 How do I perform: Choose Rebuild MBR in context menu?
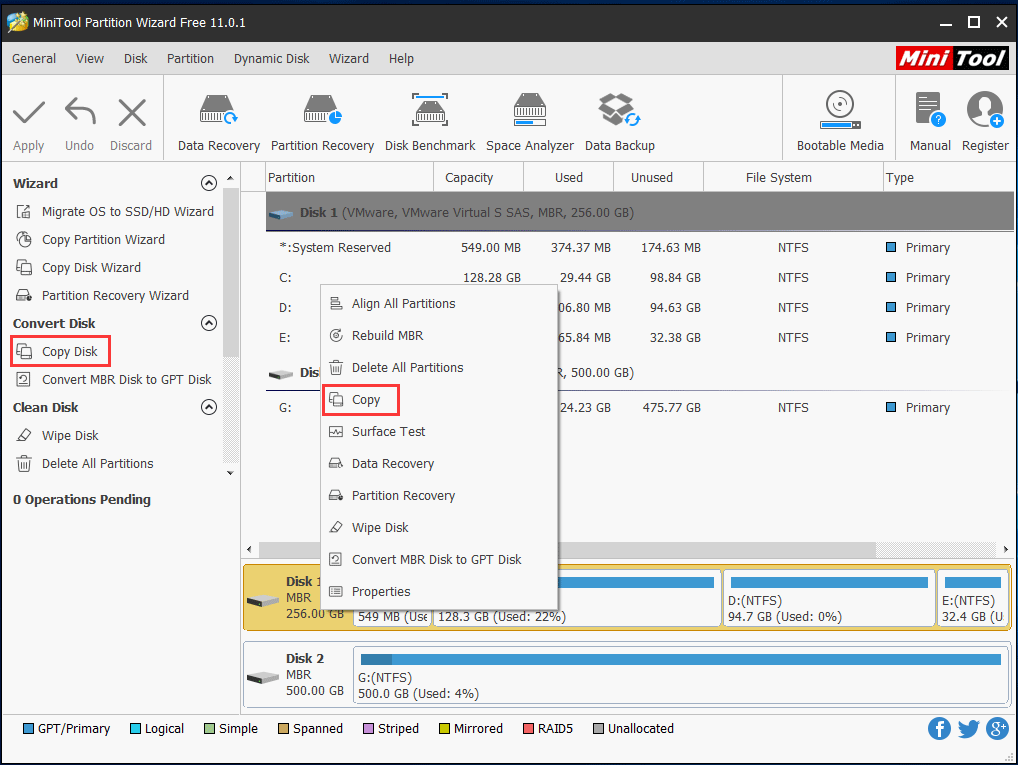click(440, 336)
